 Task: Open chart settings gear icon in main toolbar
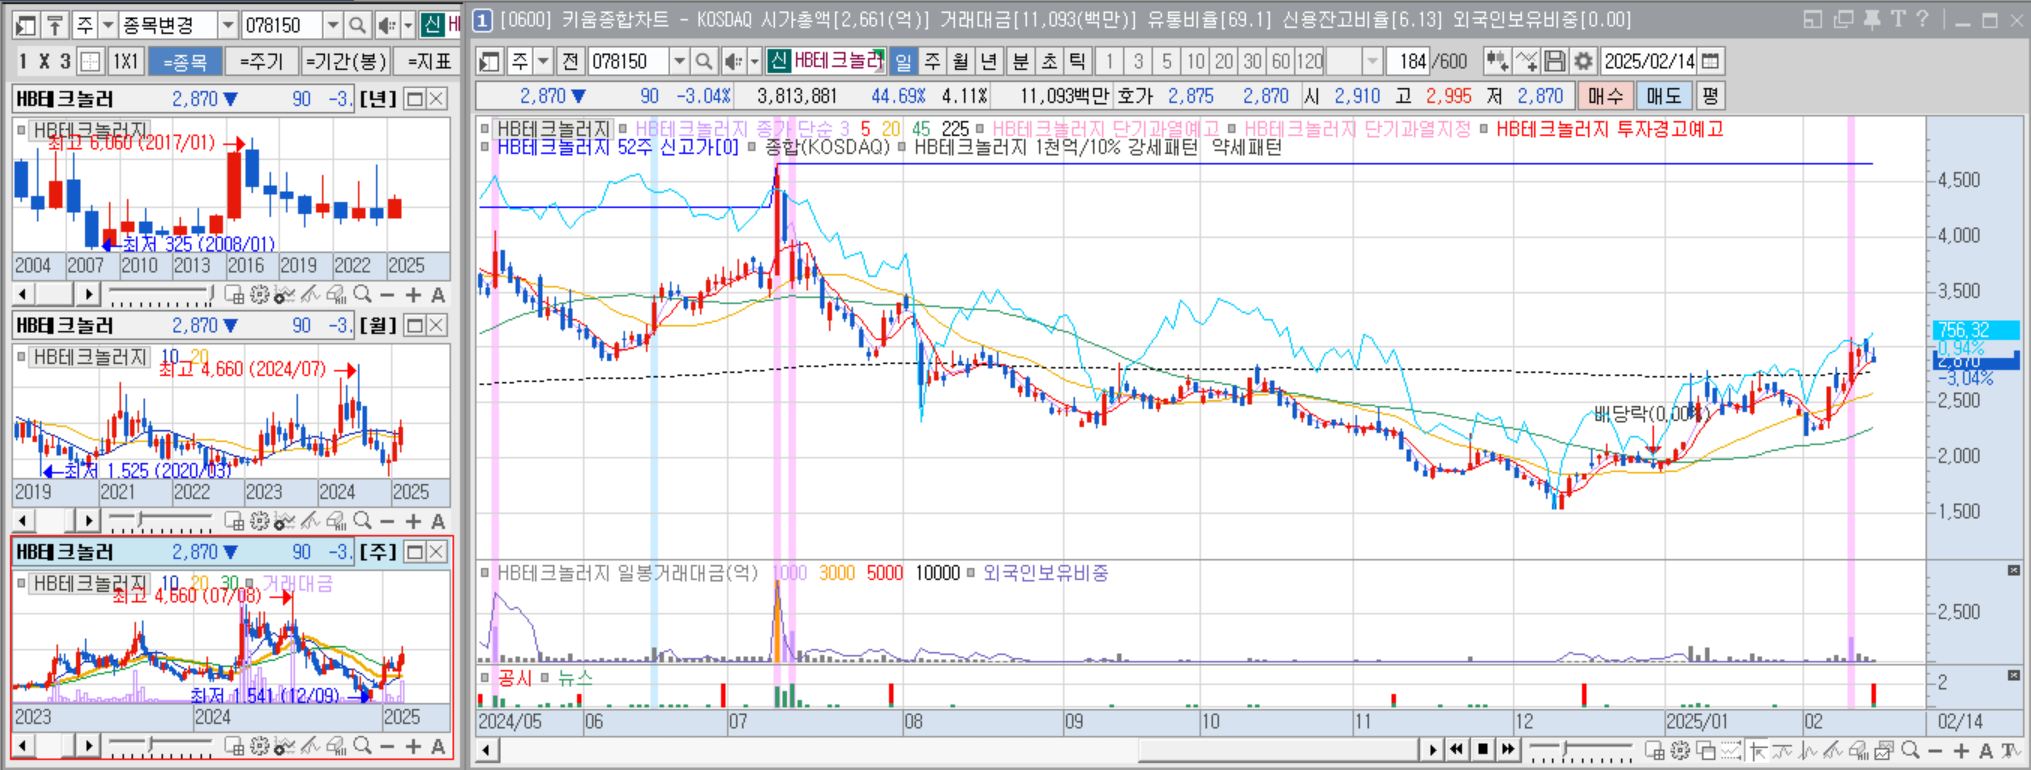[x=1583, y=62]
